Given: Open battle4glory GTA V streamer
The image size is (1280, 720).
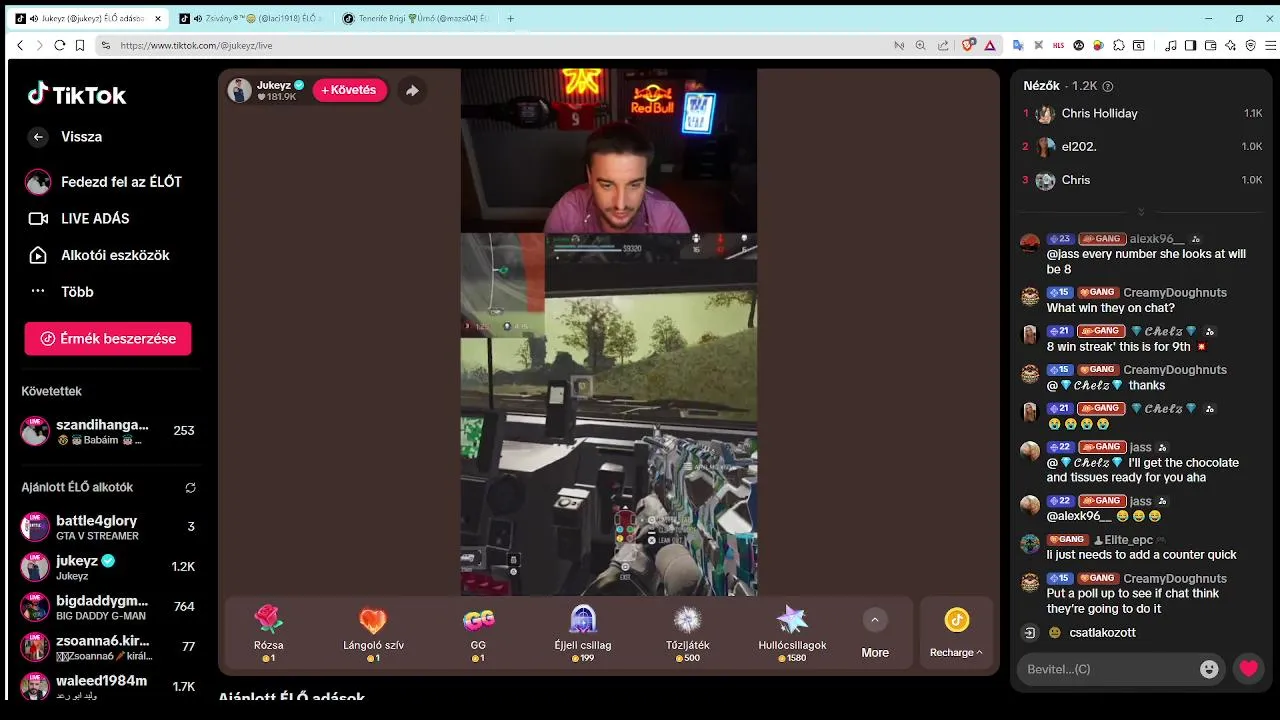Looking at the screenshot, I should (x=108, y=527).
